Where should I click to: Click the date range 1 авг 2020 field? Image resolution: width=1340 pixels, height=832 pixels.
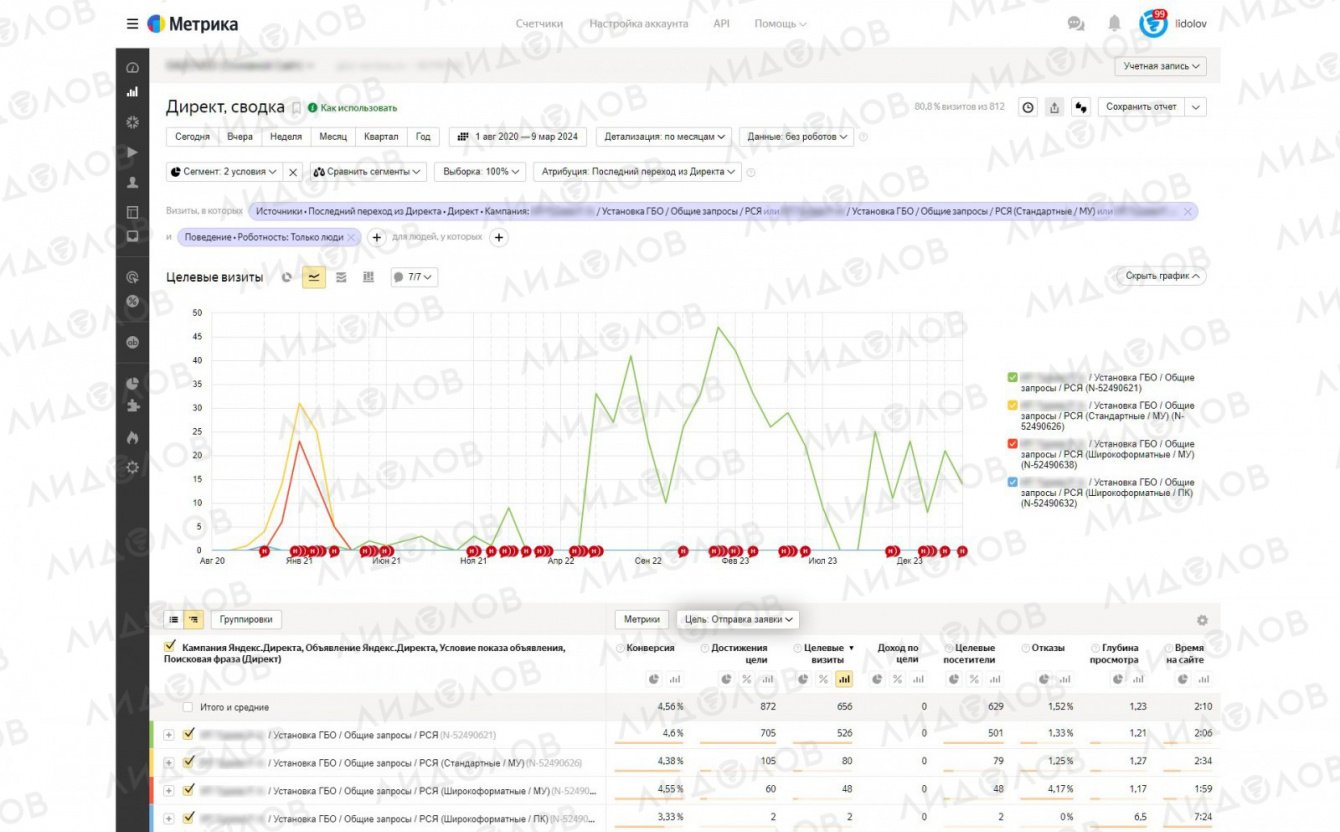coord(518,136)
